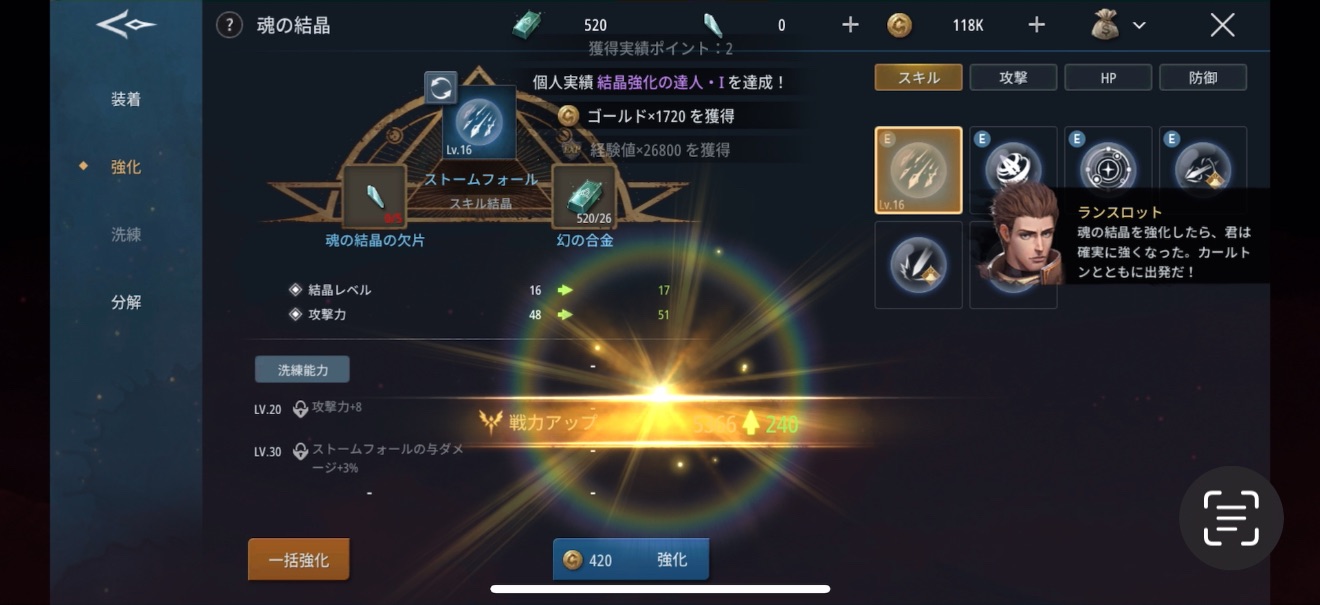This screenshot has height=605, width=1320.
Task: Add more crystal shards with plus
Action: (x=850, y=25)
